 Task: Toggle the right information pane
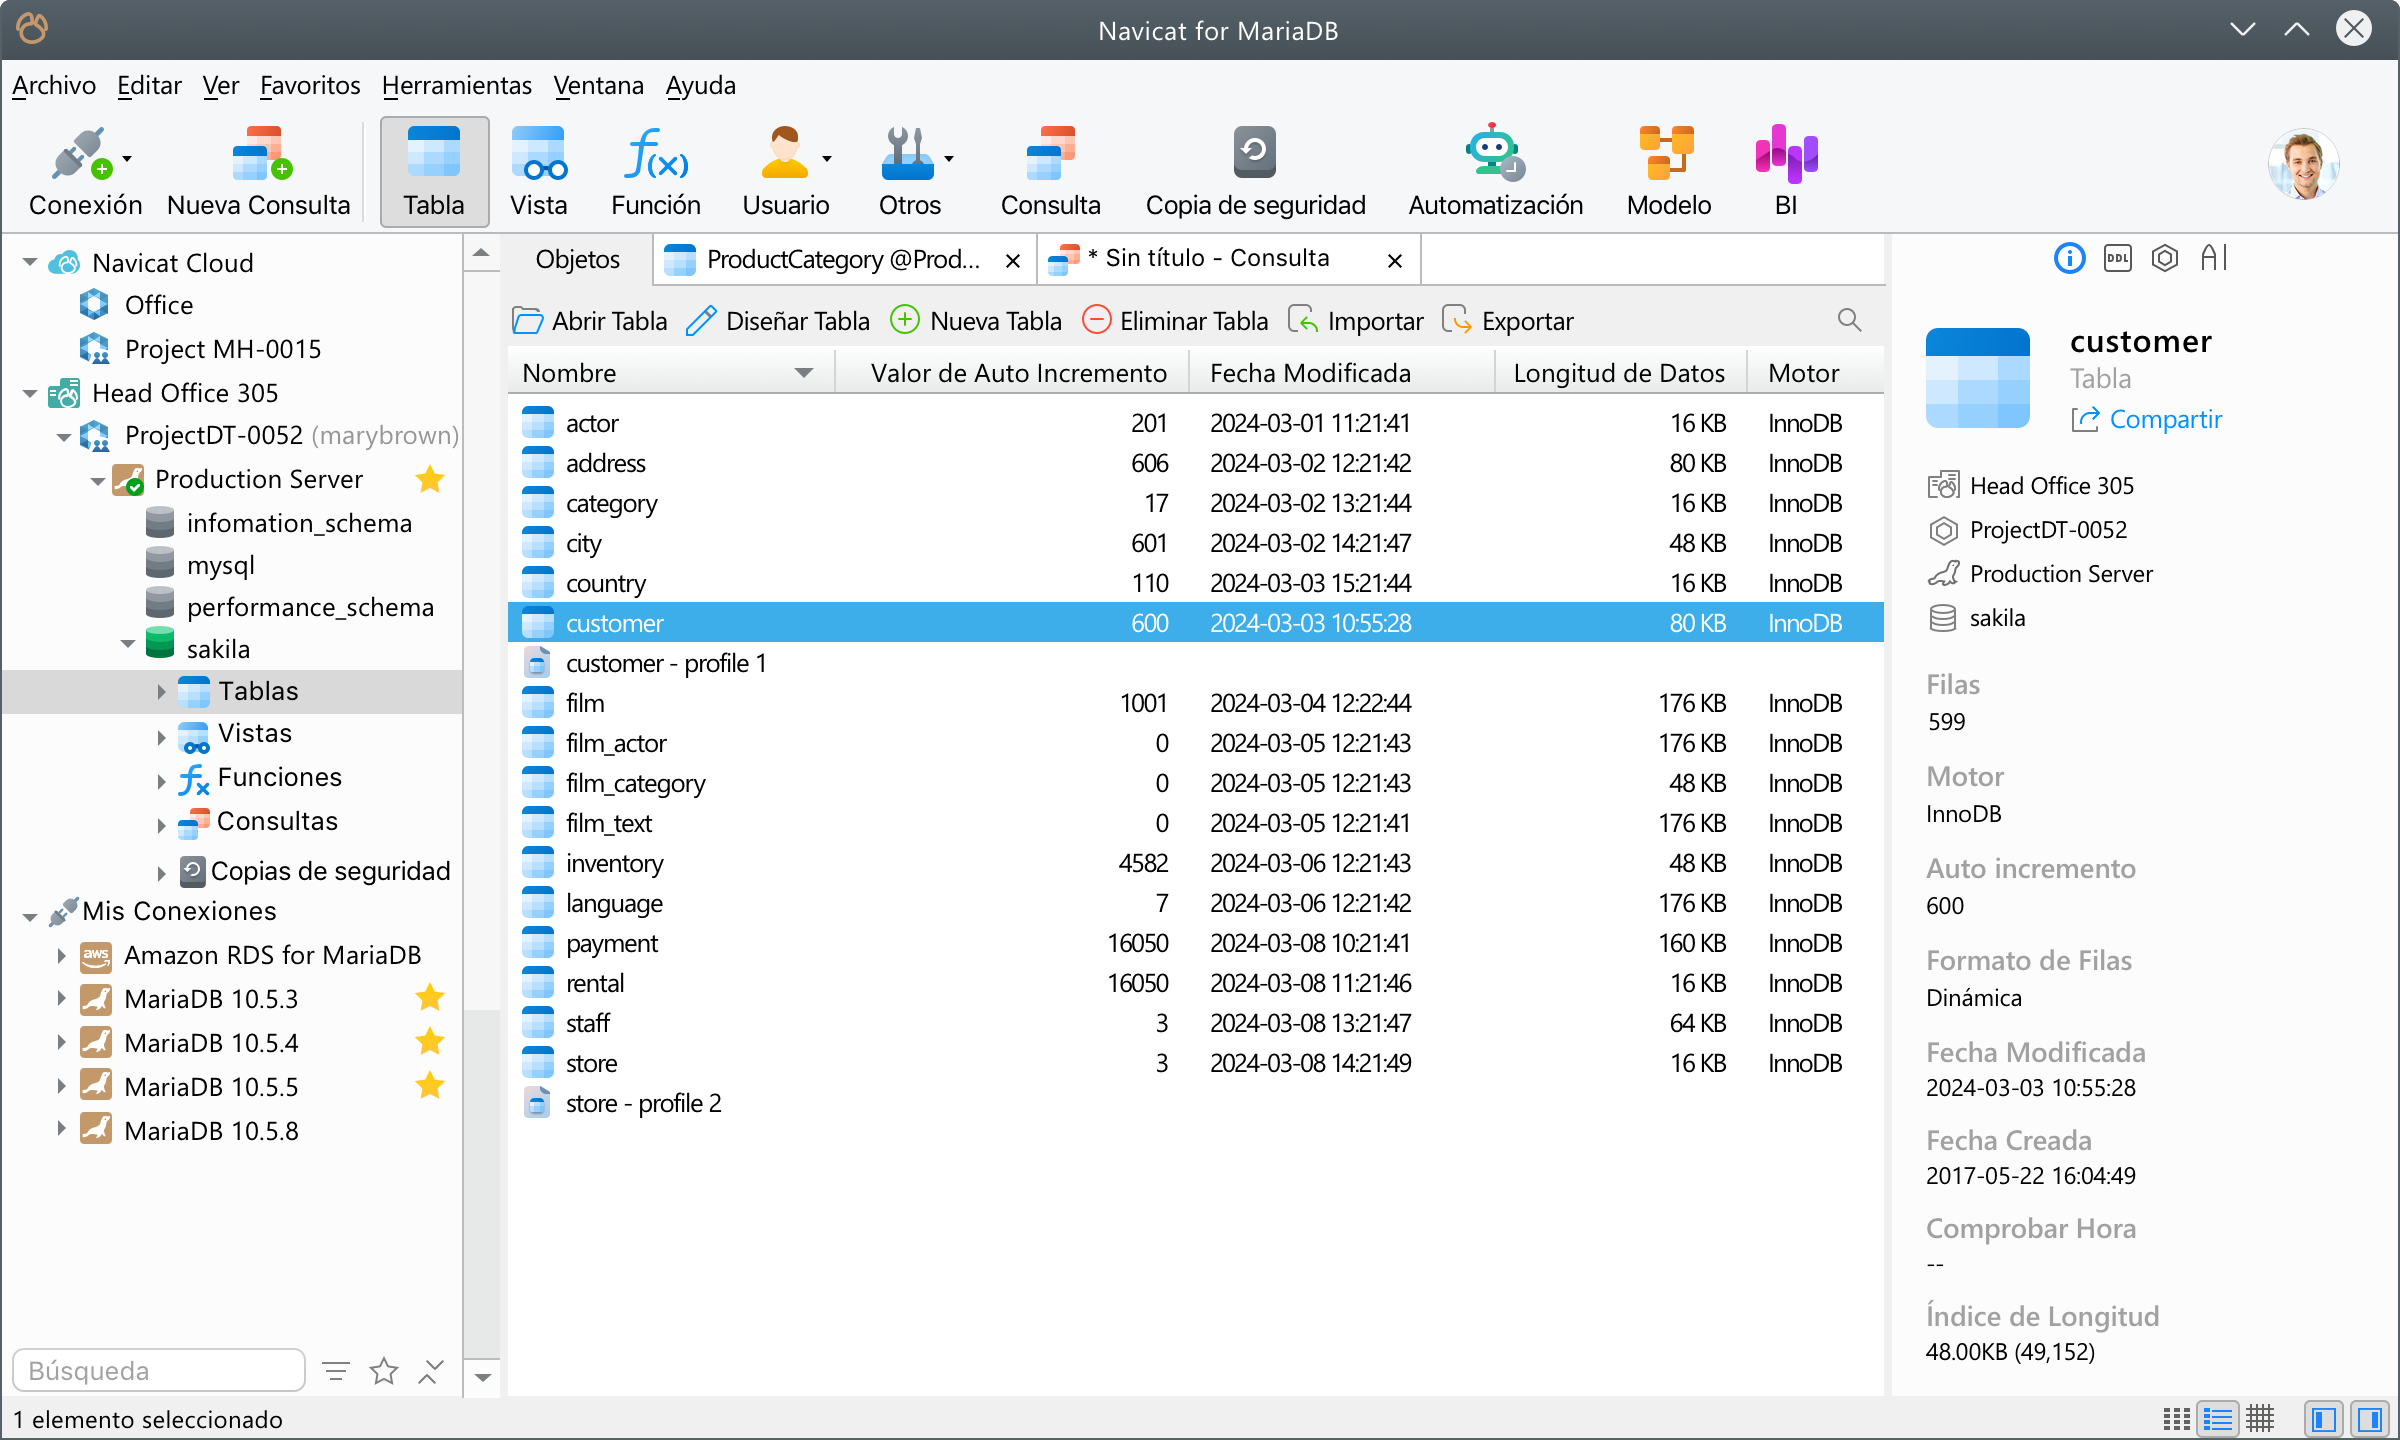[2370, 1419]
